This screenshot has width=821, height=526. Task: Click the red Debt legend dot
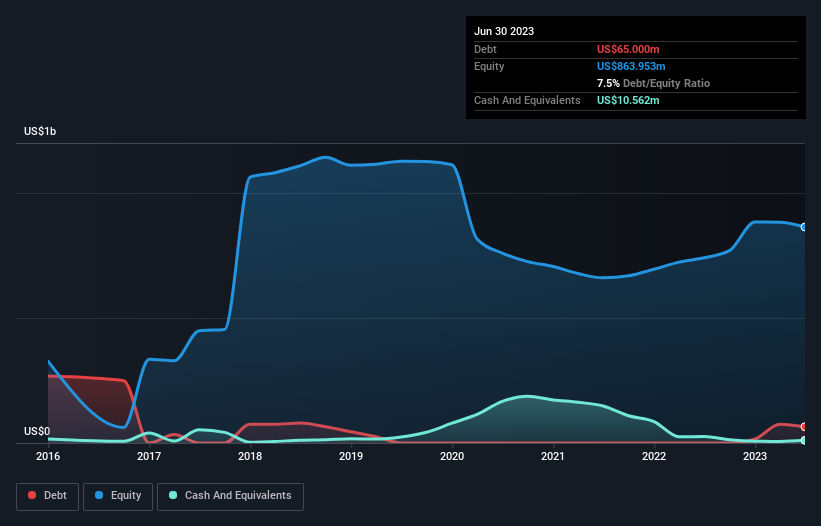(x=32, y=495)
